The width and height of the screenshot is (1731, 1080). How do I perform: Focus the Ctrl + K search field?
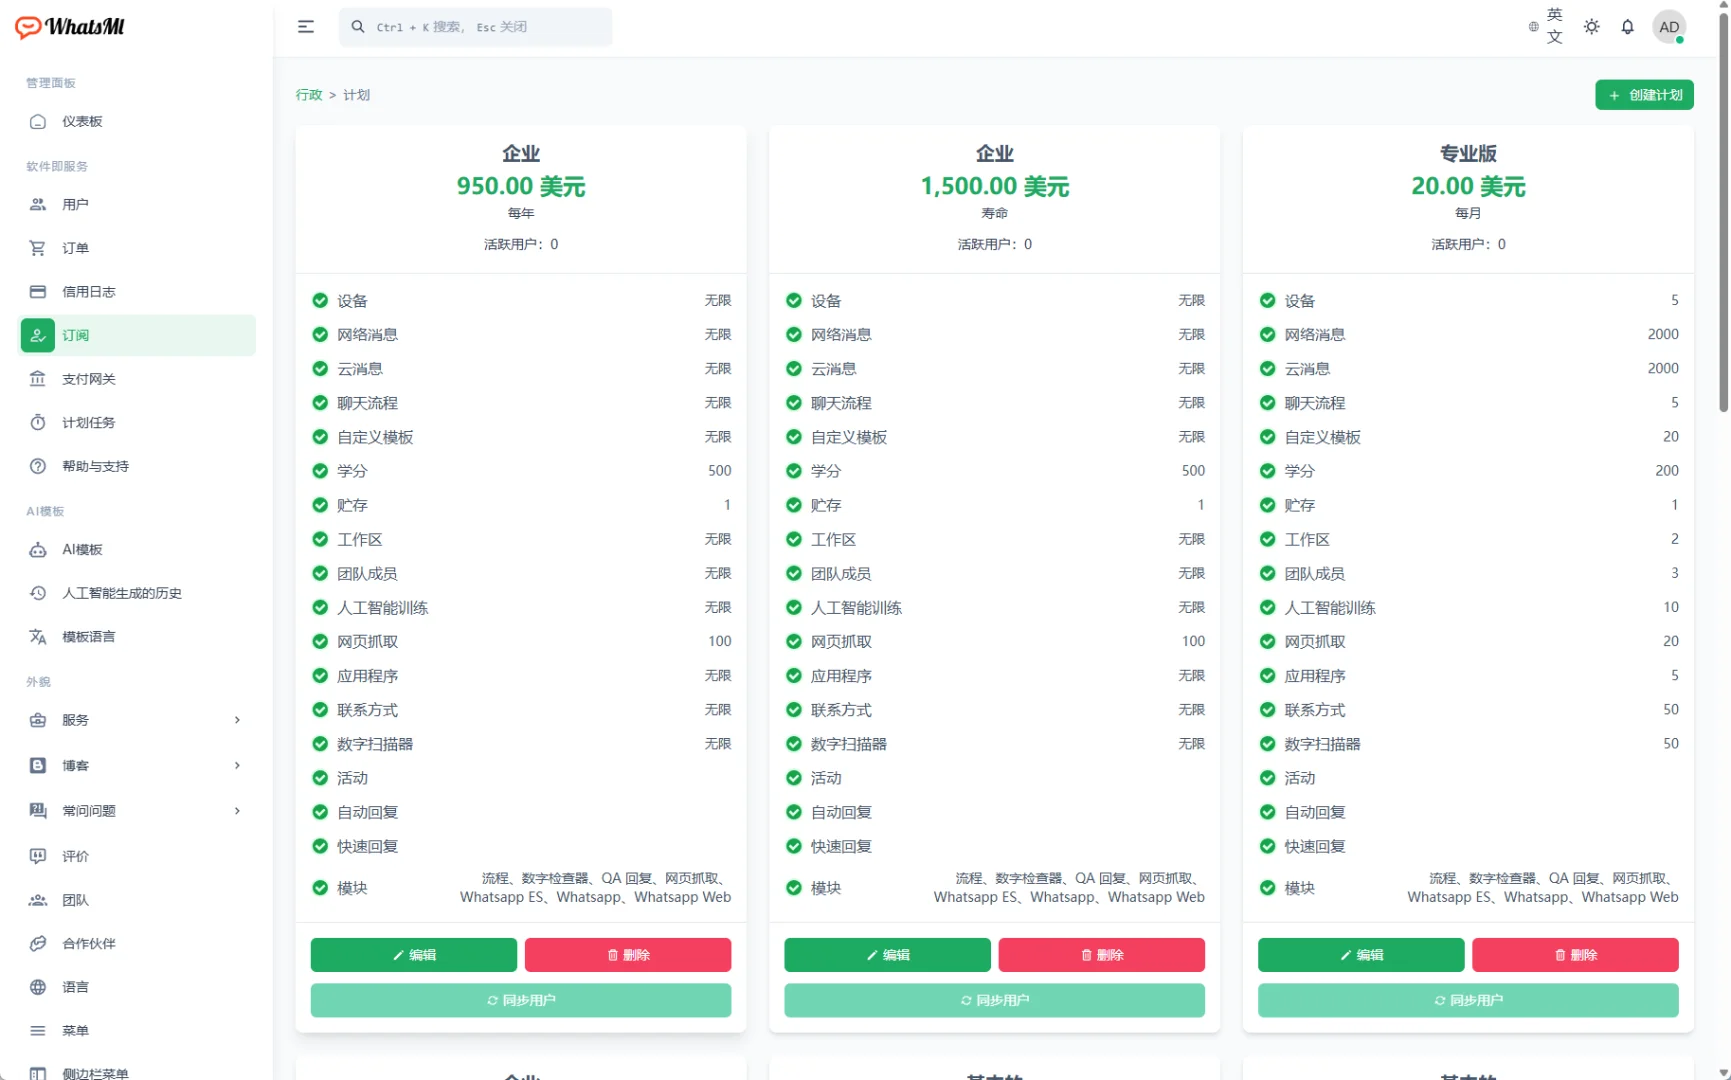click(476, 27)
